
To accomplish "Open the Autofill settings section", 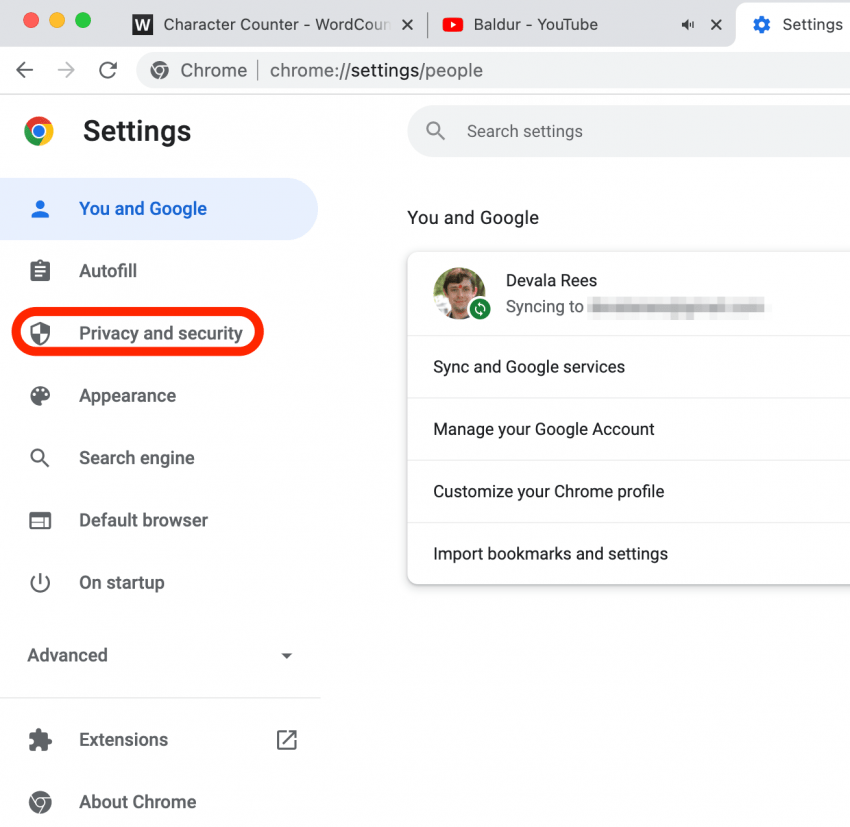I will tap(157, 270).
